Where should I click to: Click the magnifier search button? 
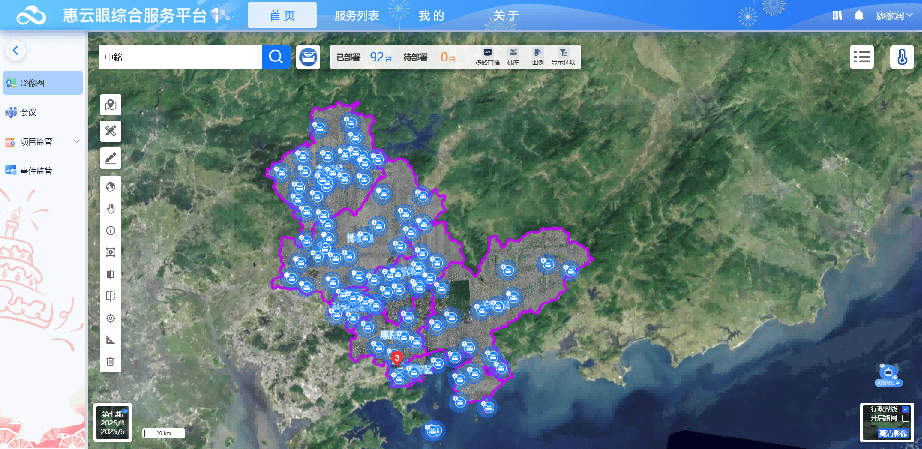(x=276, y=57)
